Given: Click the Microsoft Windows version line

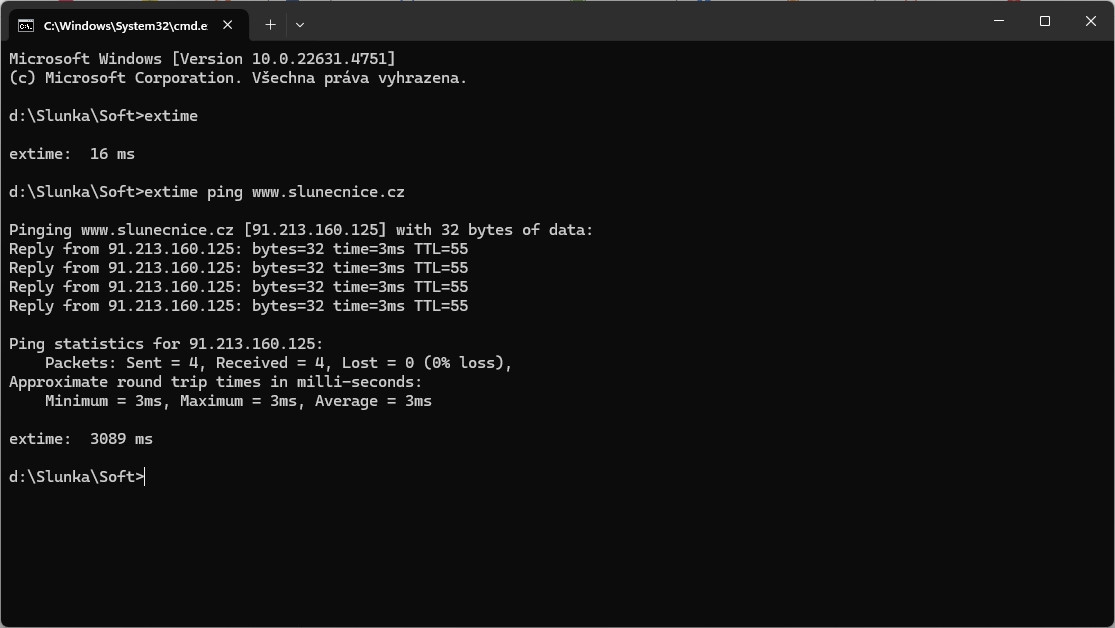Looking at the screenshot, I should pyautogui.click(x=202, y=59).
